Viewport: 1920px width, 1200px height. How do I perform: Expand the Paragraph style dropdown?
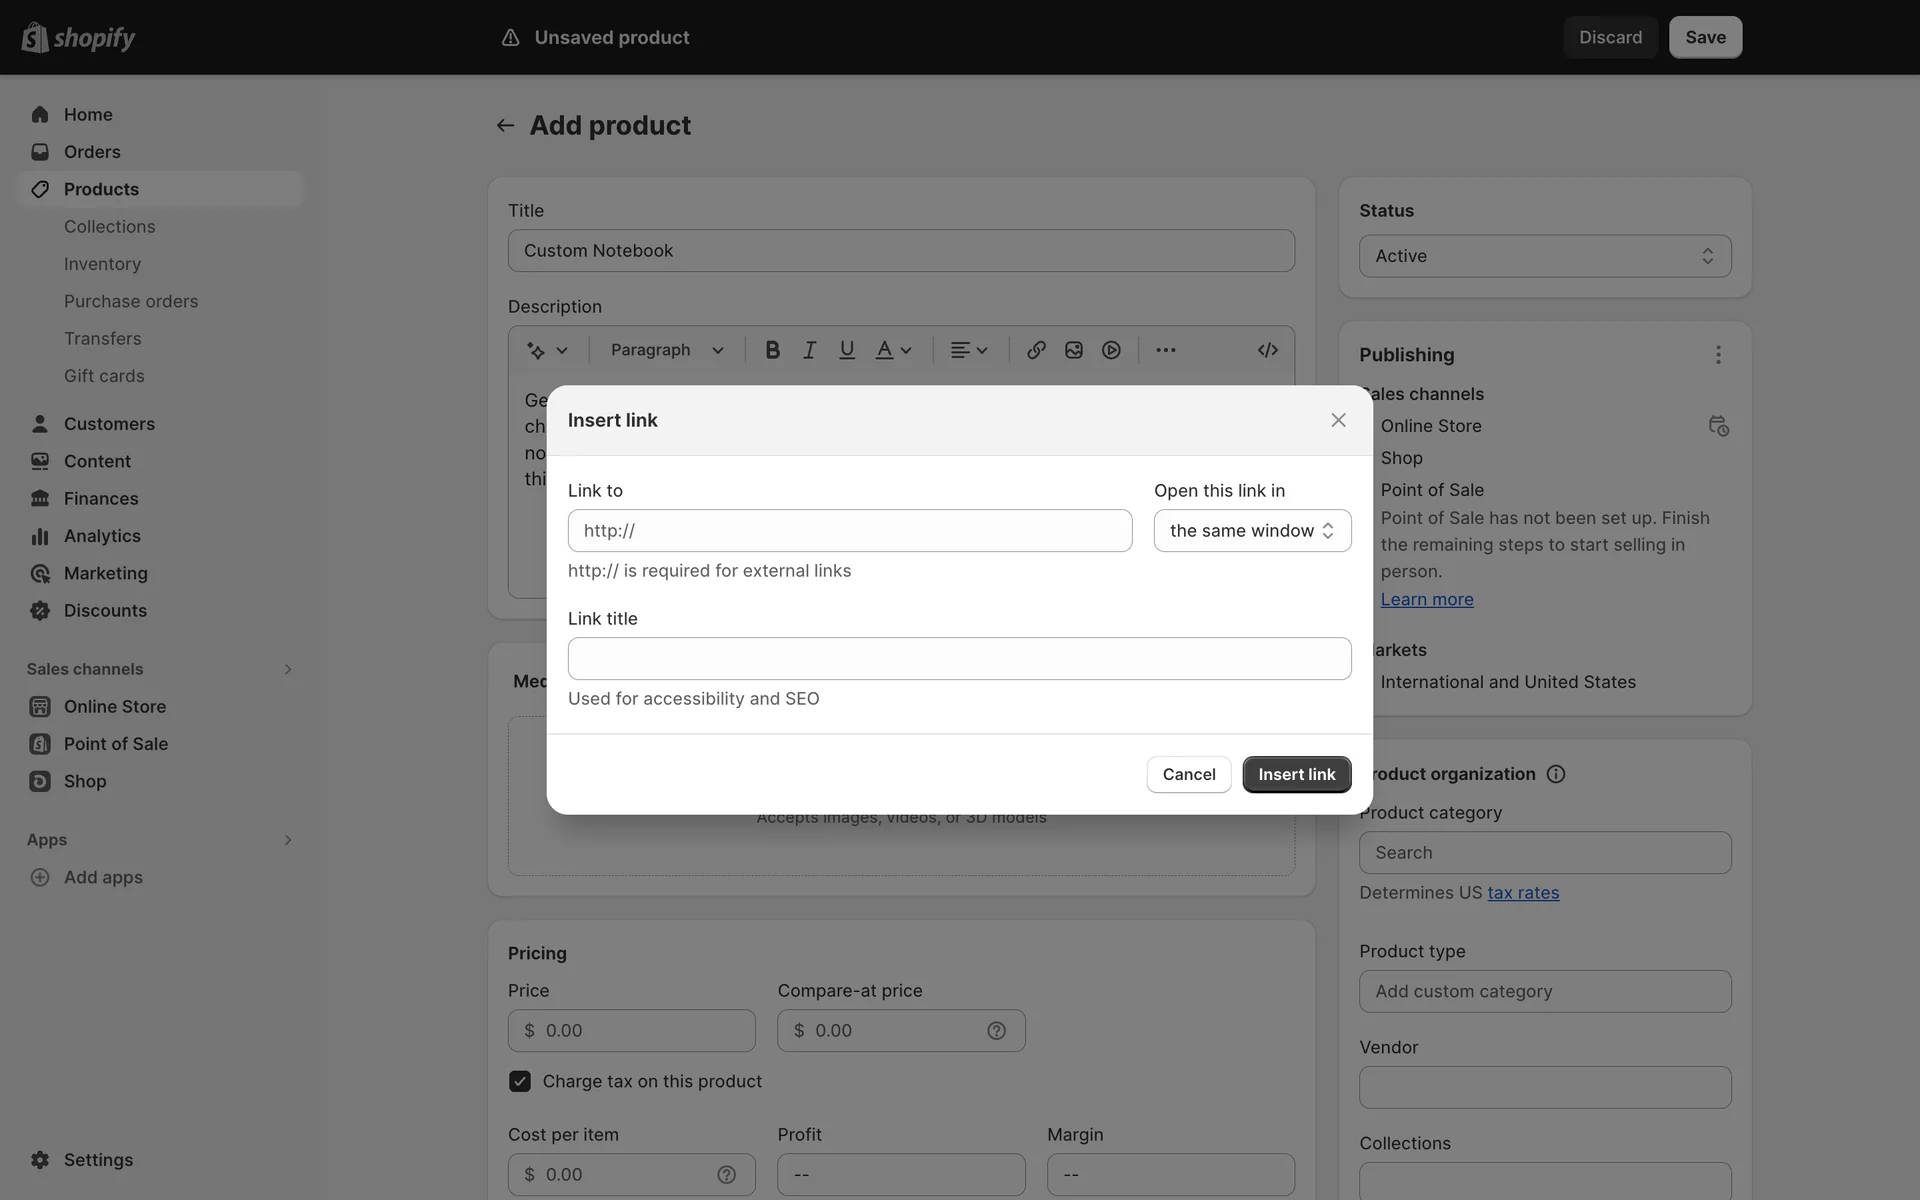(667, 350)
